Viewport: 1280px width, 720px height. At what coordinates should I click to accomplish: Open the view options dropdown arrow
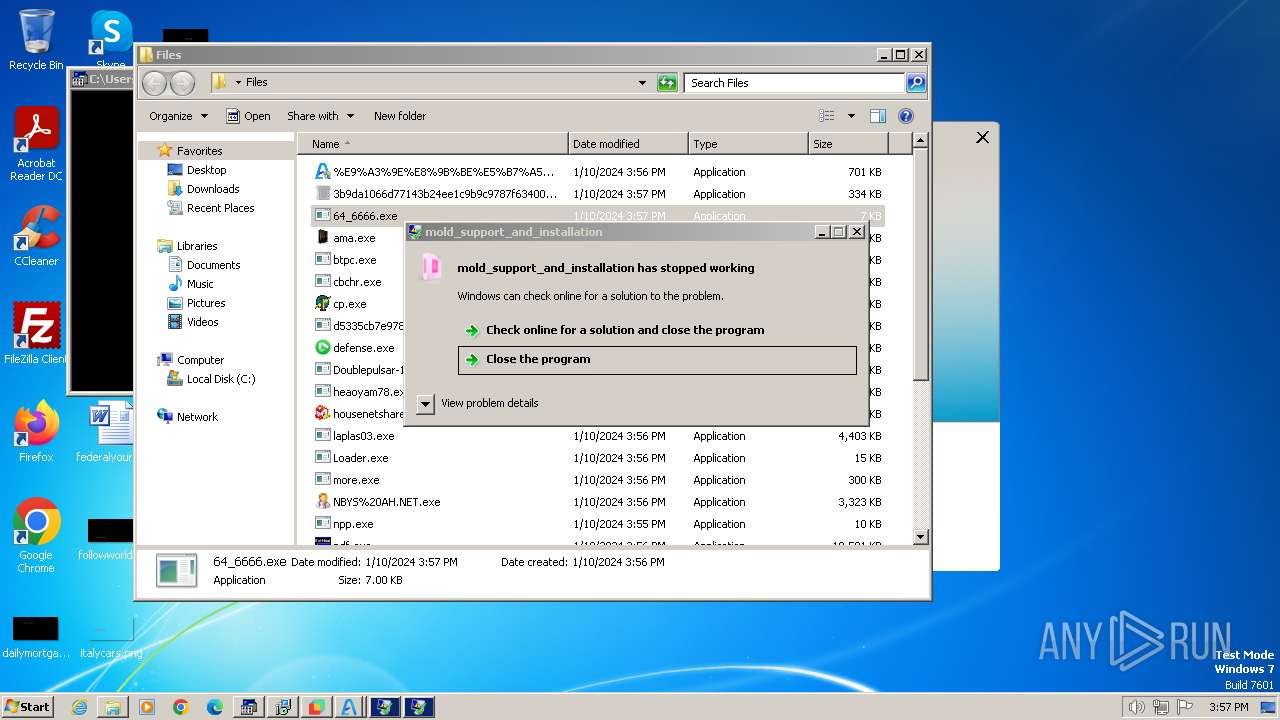pos(851,116)
